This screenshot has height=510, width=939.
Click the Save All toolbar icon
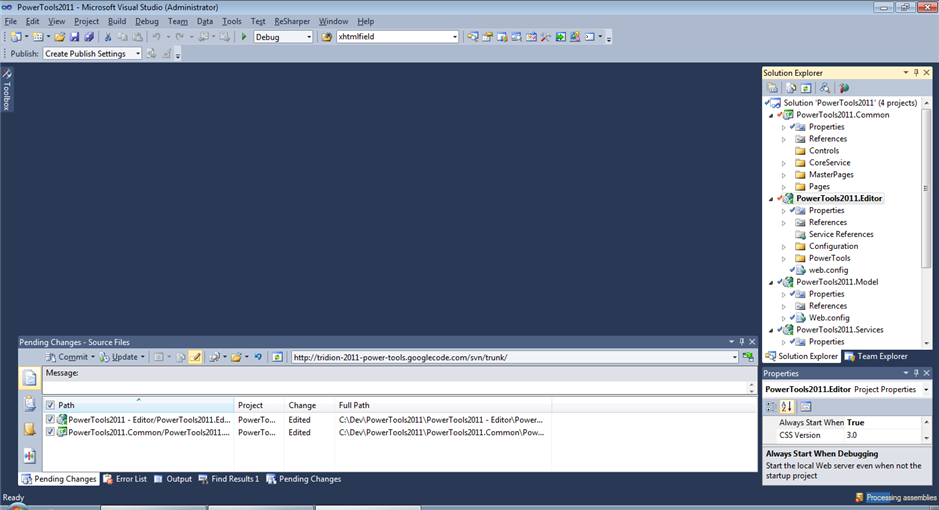(x=88, y=37)
